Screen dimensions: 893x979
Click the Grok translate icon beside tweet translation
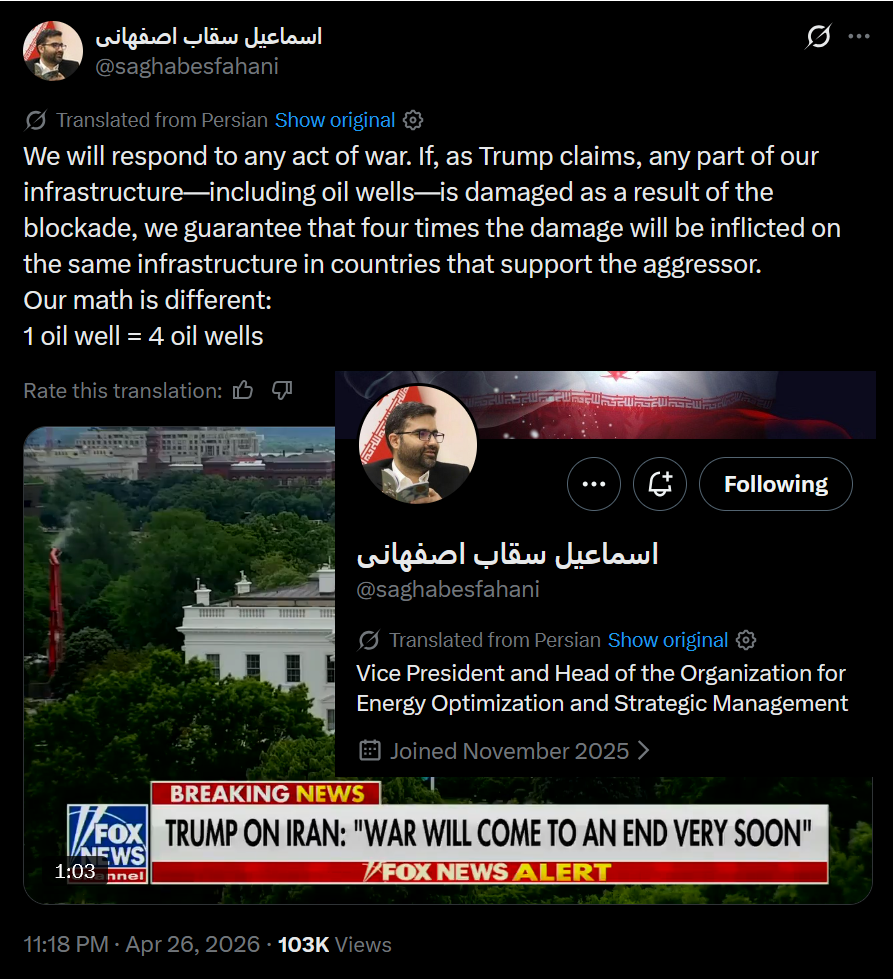(x=36, y=120)
